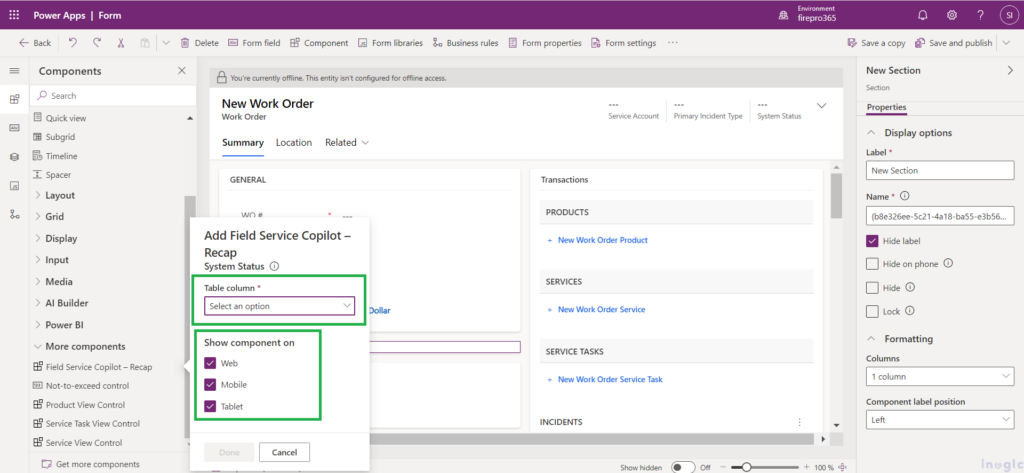Screen dimensions: 1024x473
Task: Click the Label input field
Action: coord(939,171)
